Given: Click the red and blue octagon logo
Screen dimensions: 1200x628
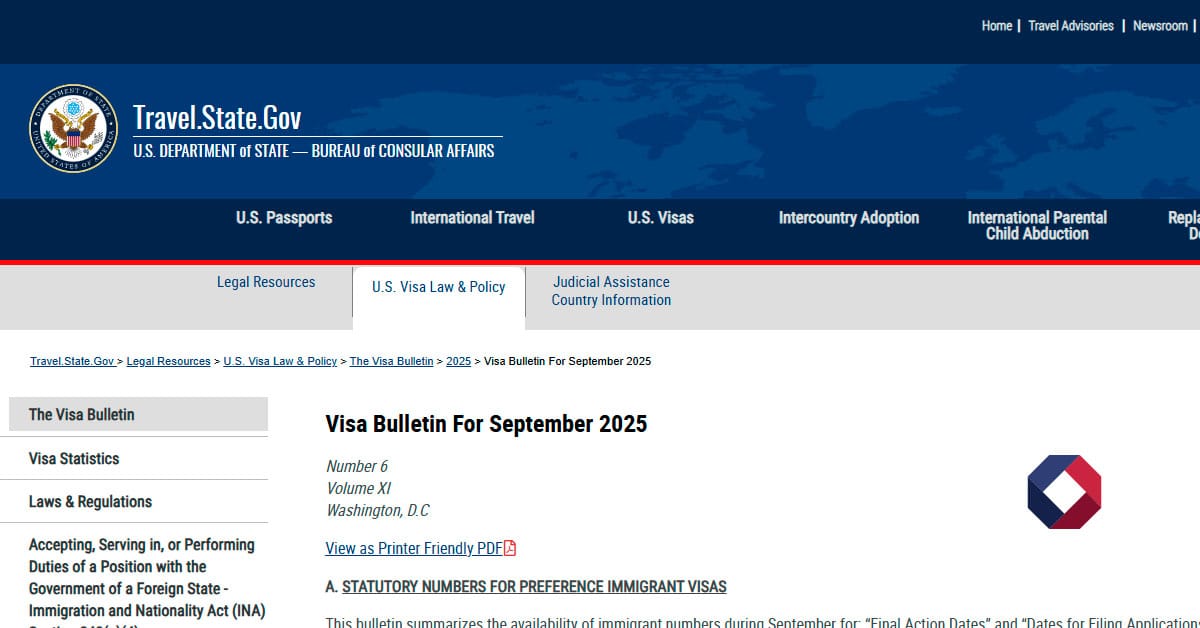Looking at the screenshot, I should tap(1064, 492).
